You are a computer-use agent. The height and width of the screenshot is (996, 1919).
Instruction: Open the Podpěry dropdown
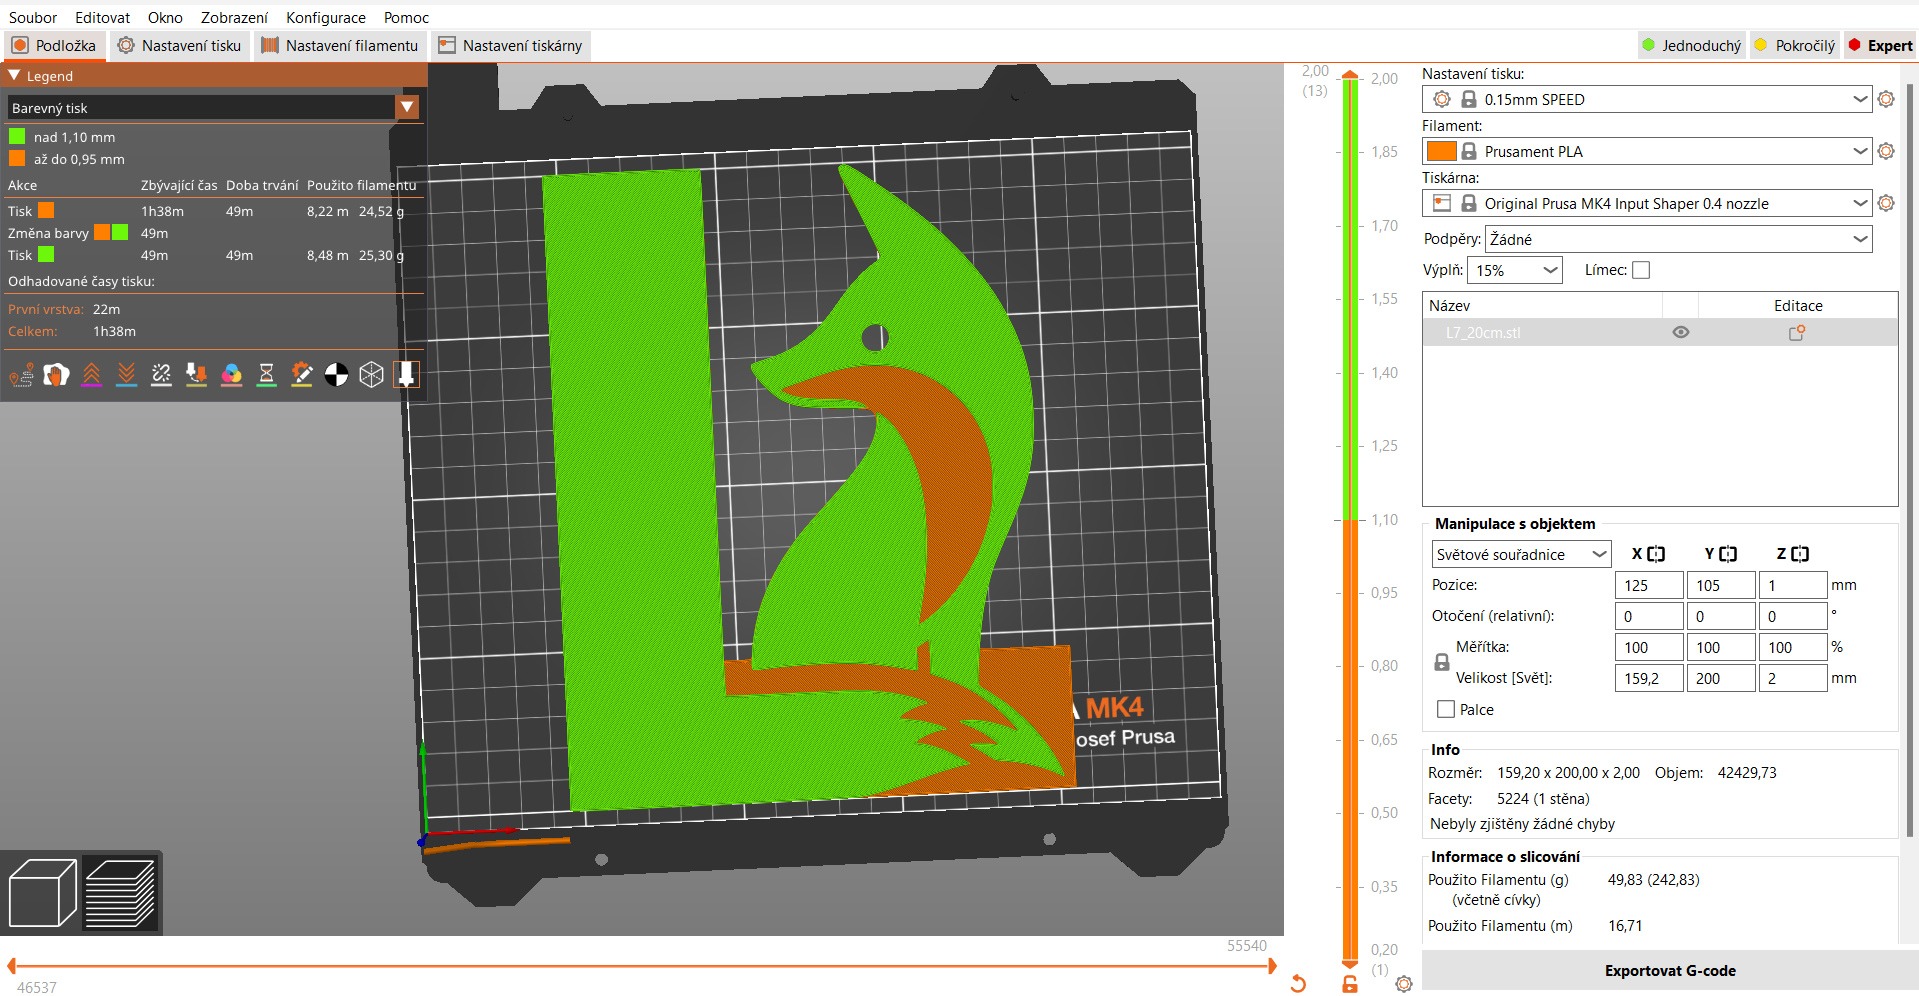pos(1678,239)
